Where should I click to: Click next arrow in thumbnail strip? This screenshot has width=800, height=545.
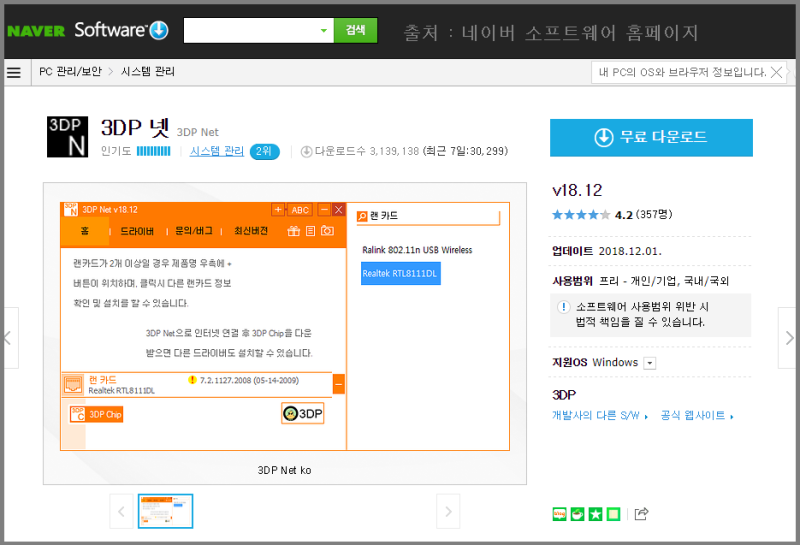(448, 511)
